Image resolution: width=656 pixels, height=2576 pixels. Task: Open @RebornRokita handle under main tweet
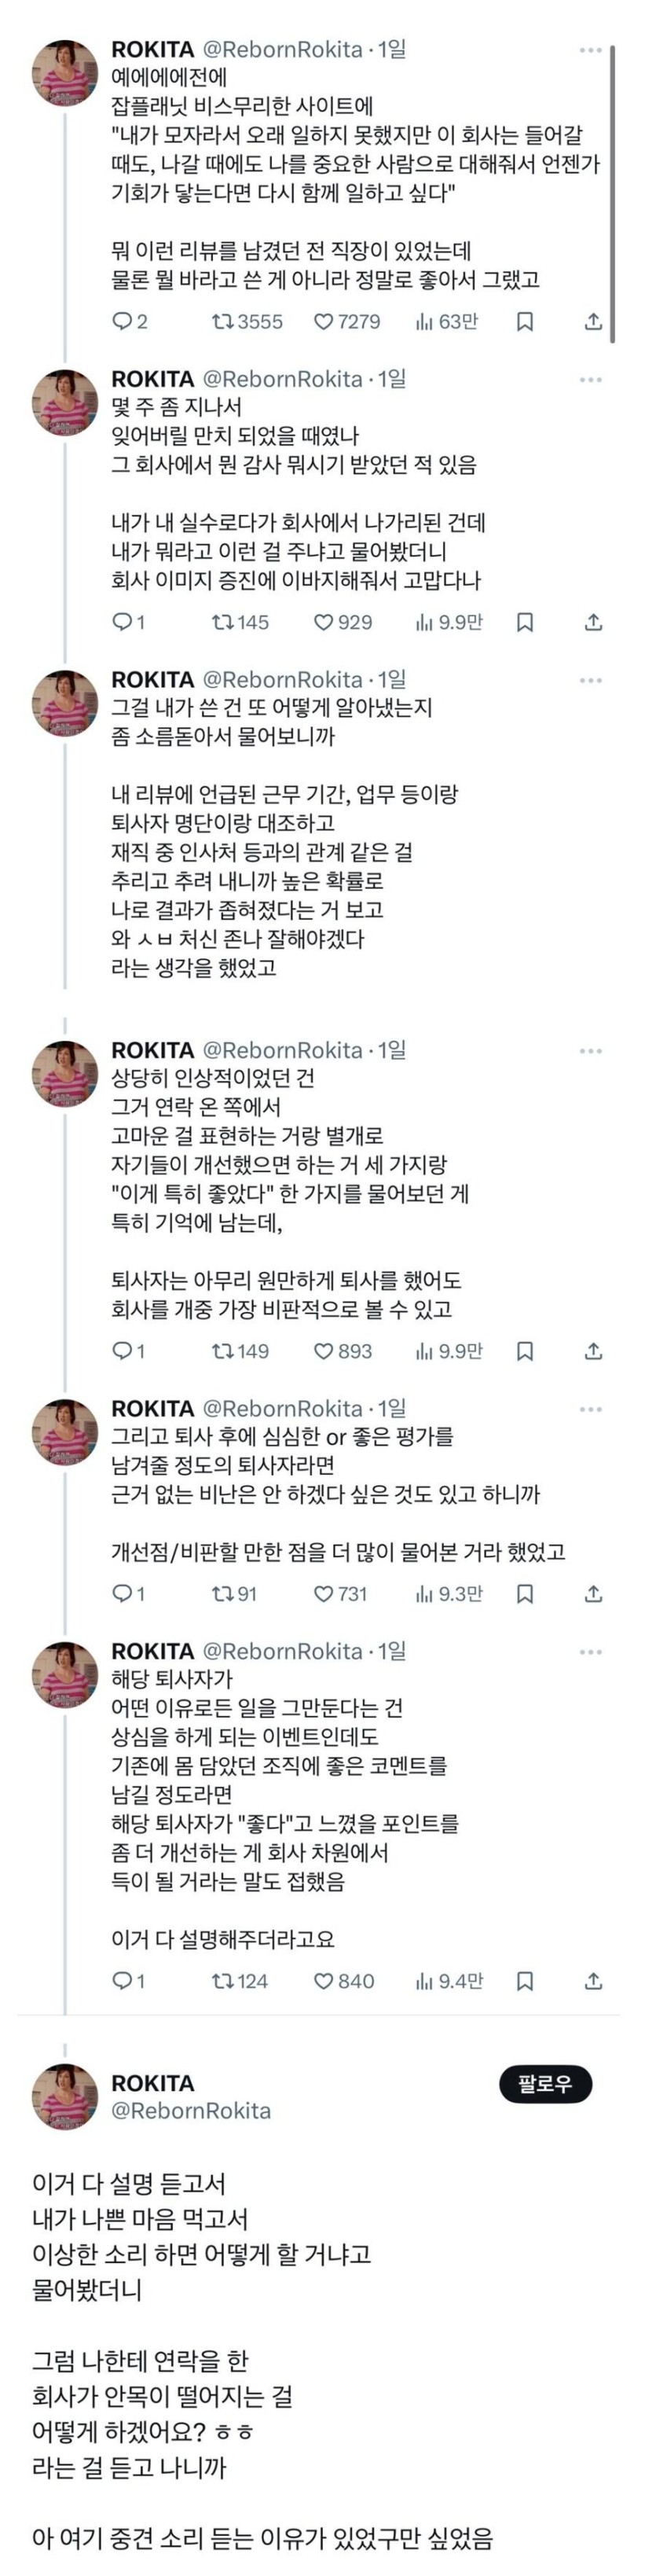pyautogui.click(x=191, y=2111)
